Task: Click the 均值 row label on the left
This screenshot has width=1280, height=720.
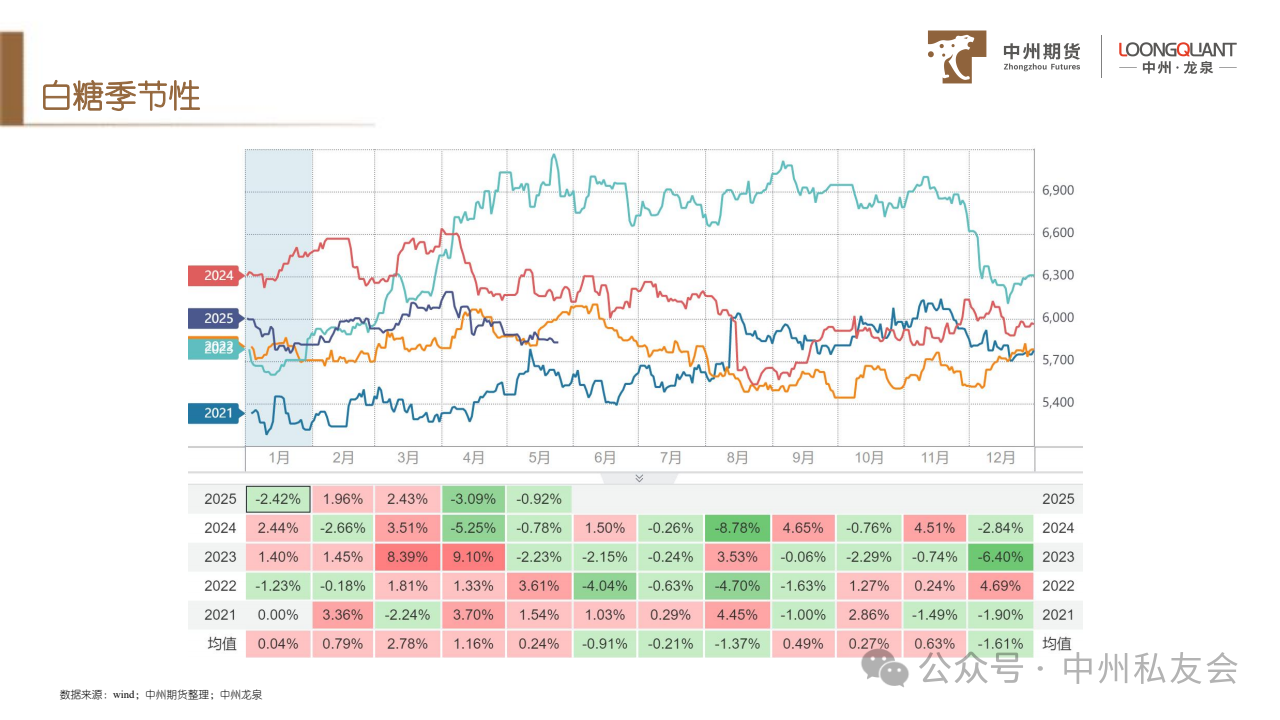Action: pos(221,644)
